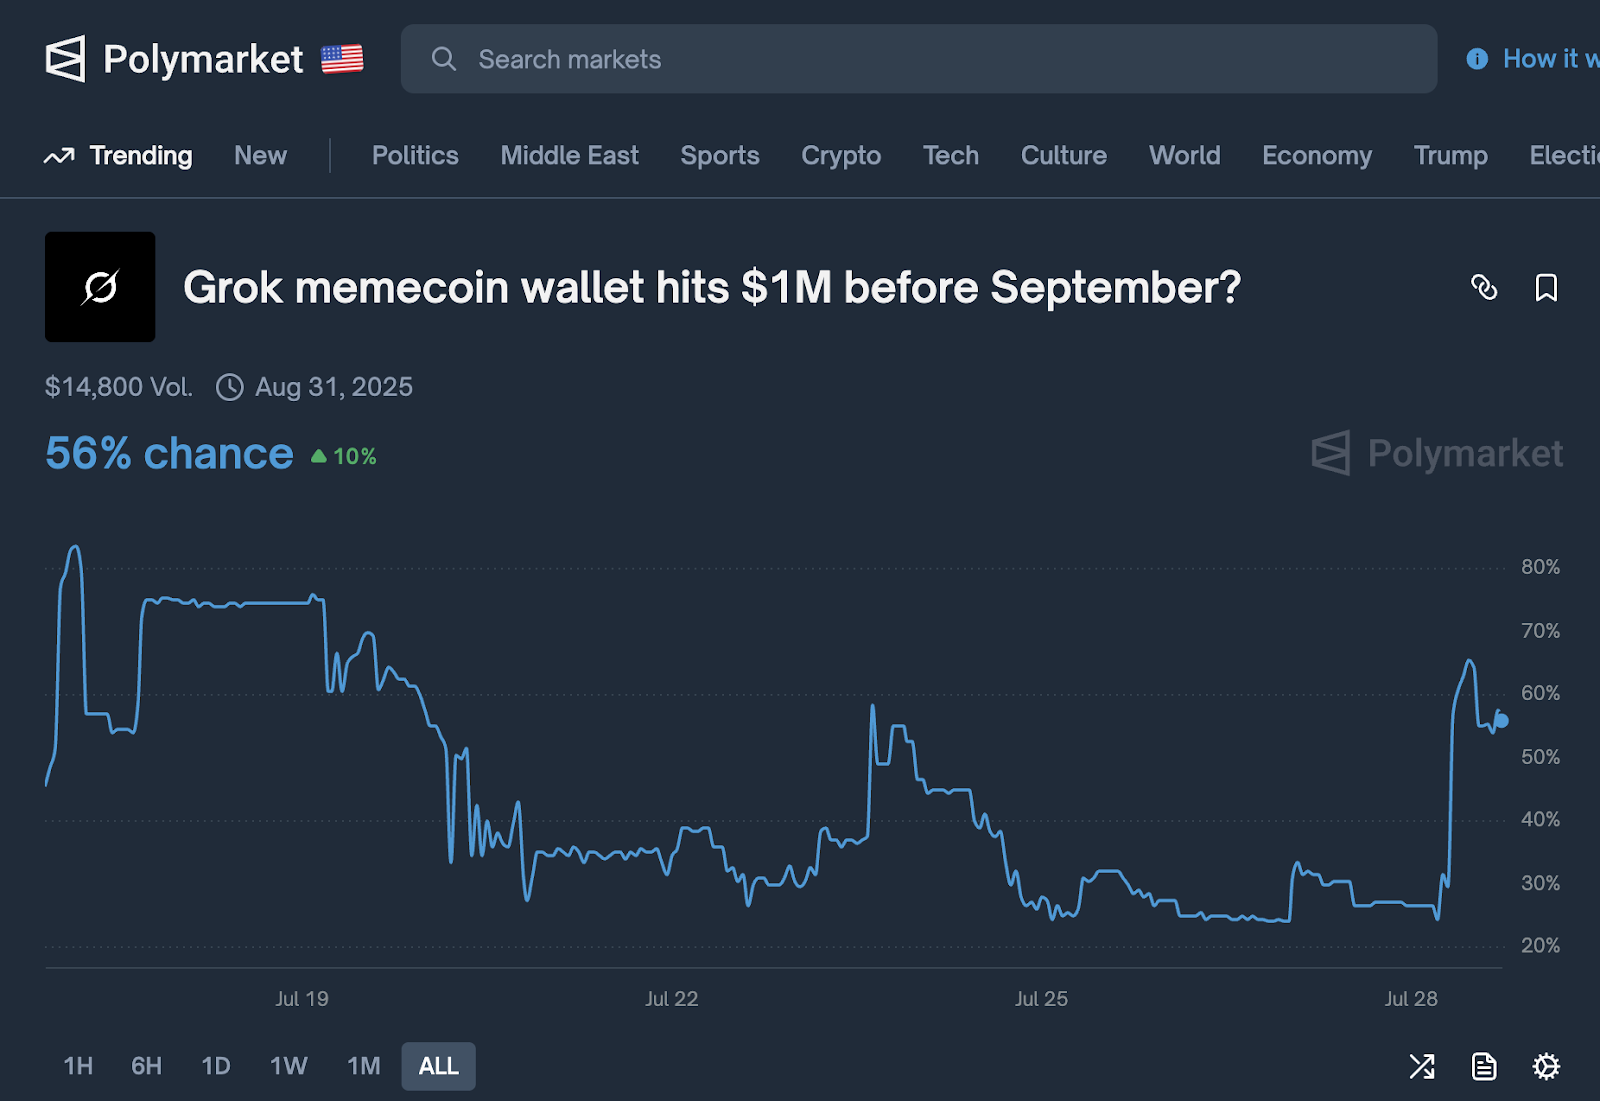This screenshot has width=1600, height=1101.
Task: Open the Crypto category tab
Action: (840, 156)
